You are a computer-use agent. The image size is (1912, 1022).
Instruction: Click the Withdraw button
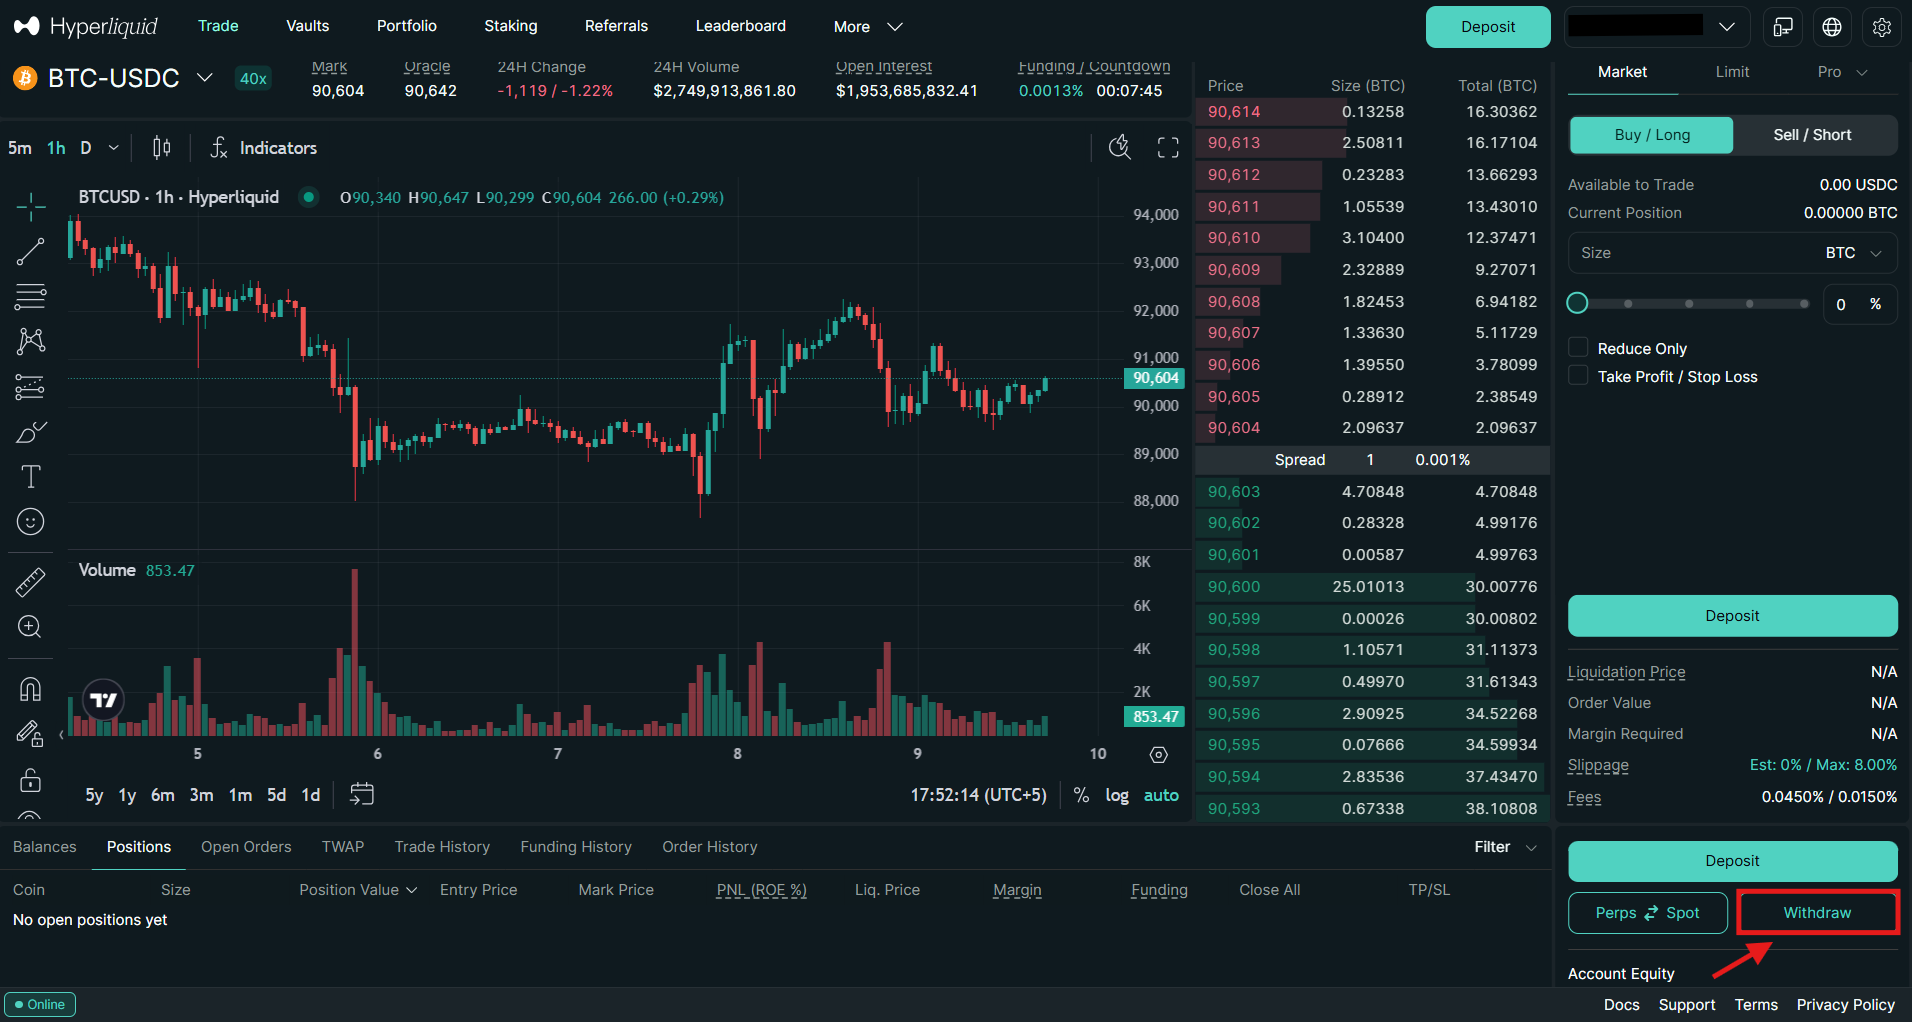point(1817,913)
